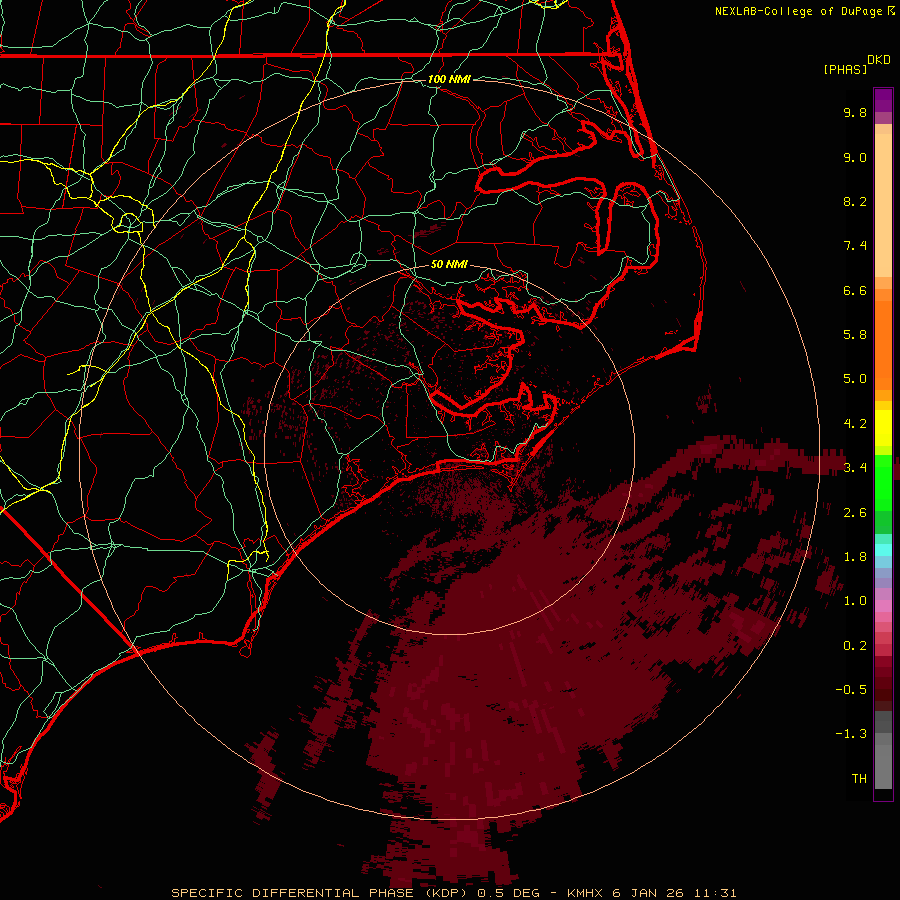Click the cyan segment of the color bar
Screen dimensions: 900x900
point(883,550)
